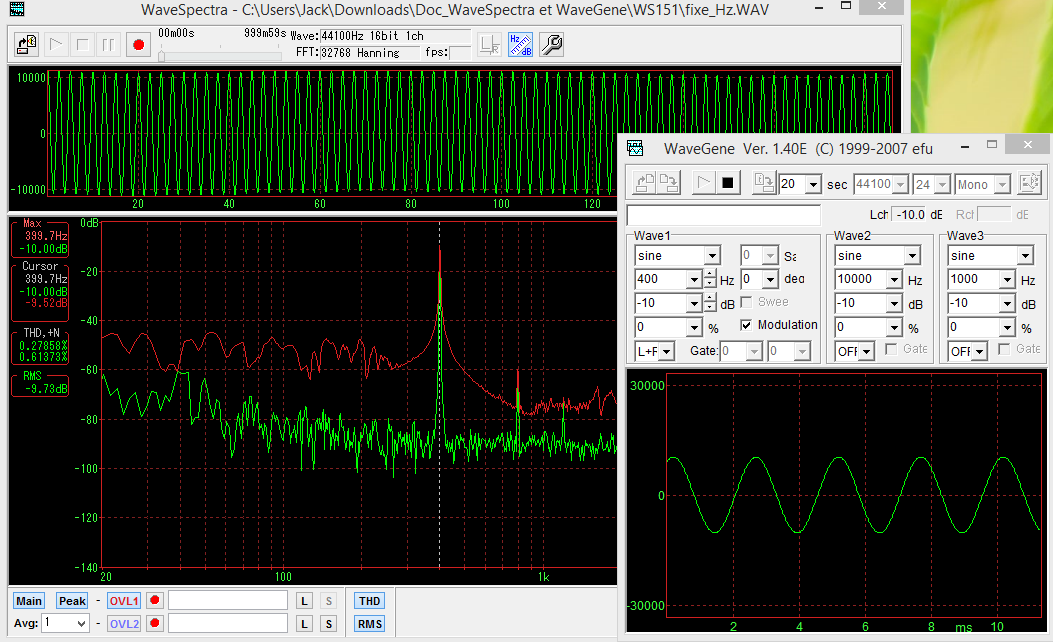Viewport: 1053px width, 642px height.
Task: Uncheck the Modulation checkbox in Wave1
Action: [x=746, y=325]
